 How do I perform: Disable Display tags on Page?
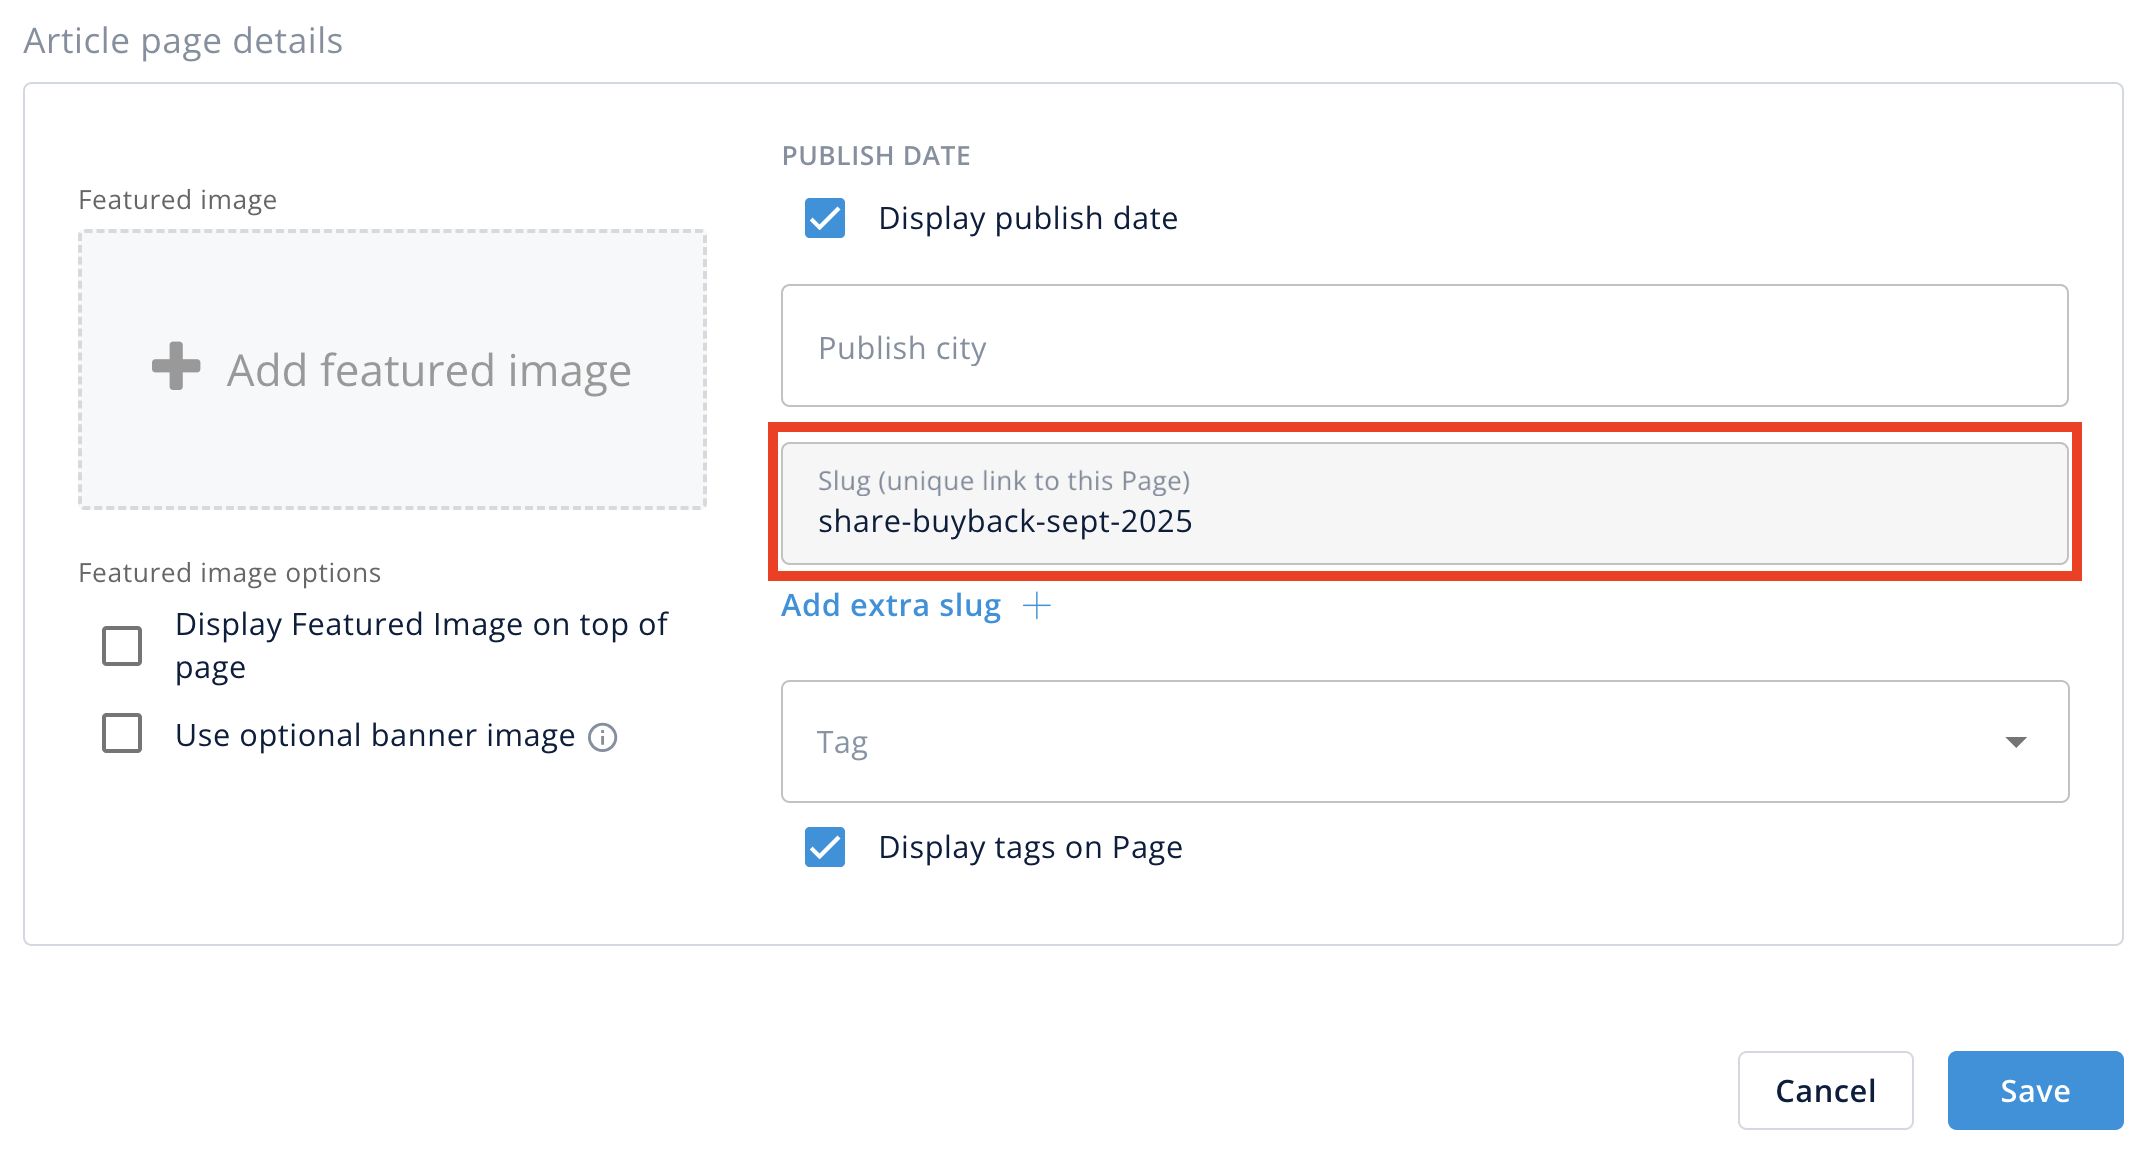823,847
